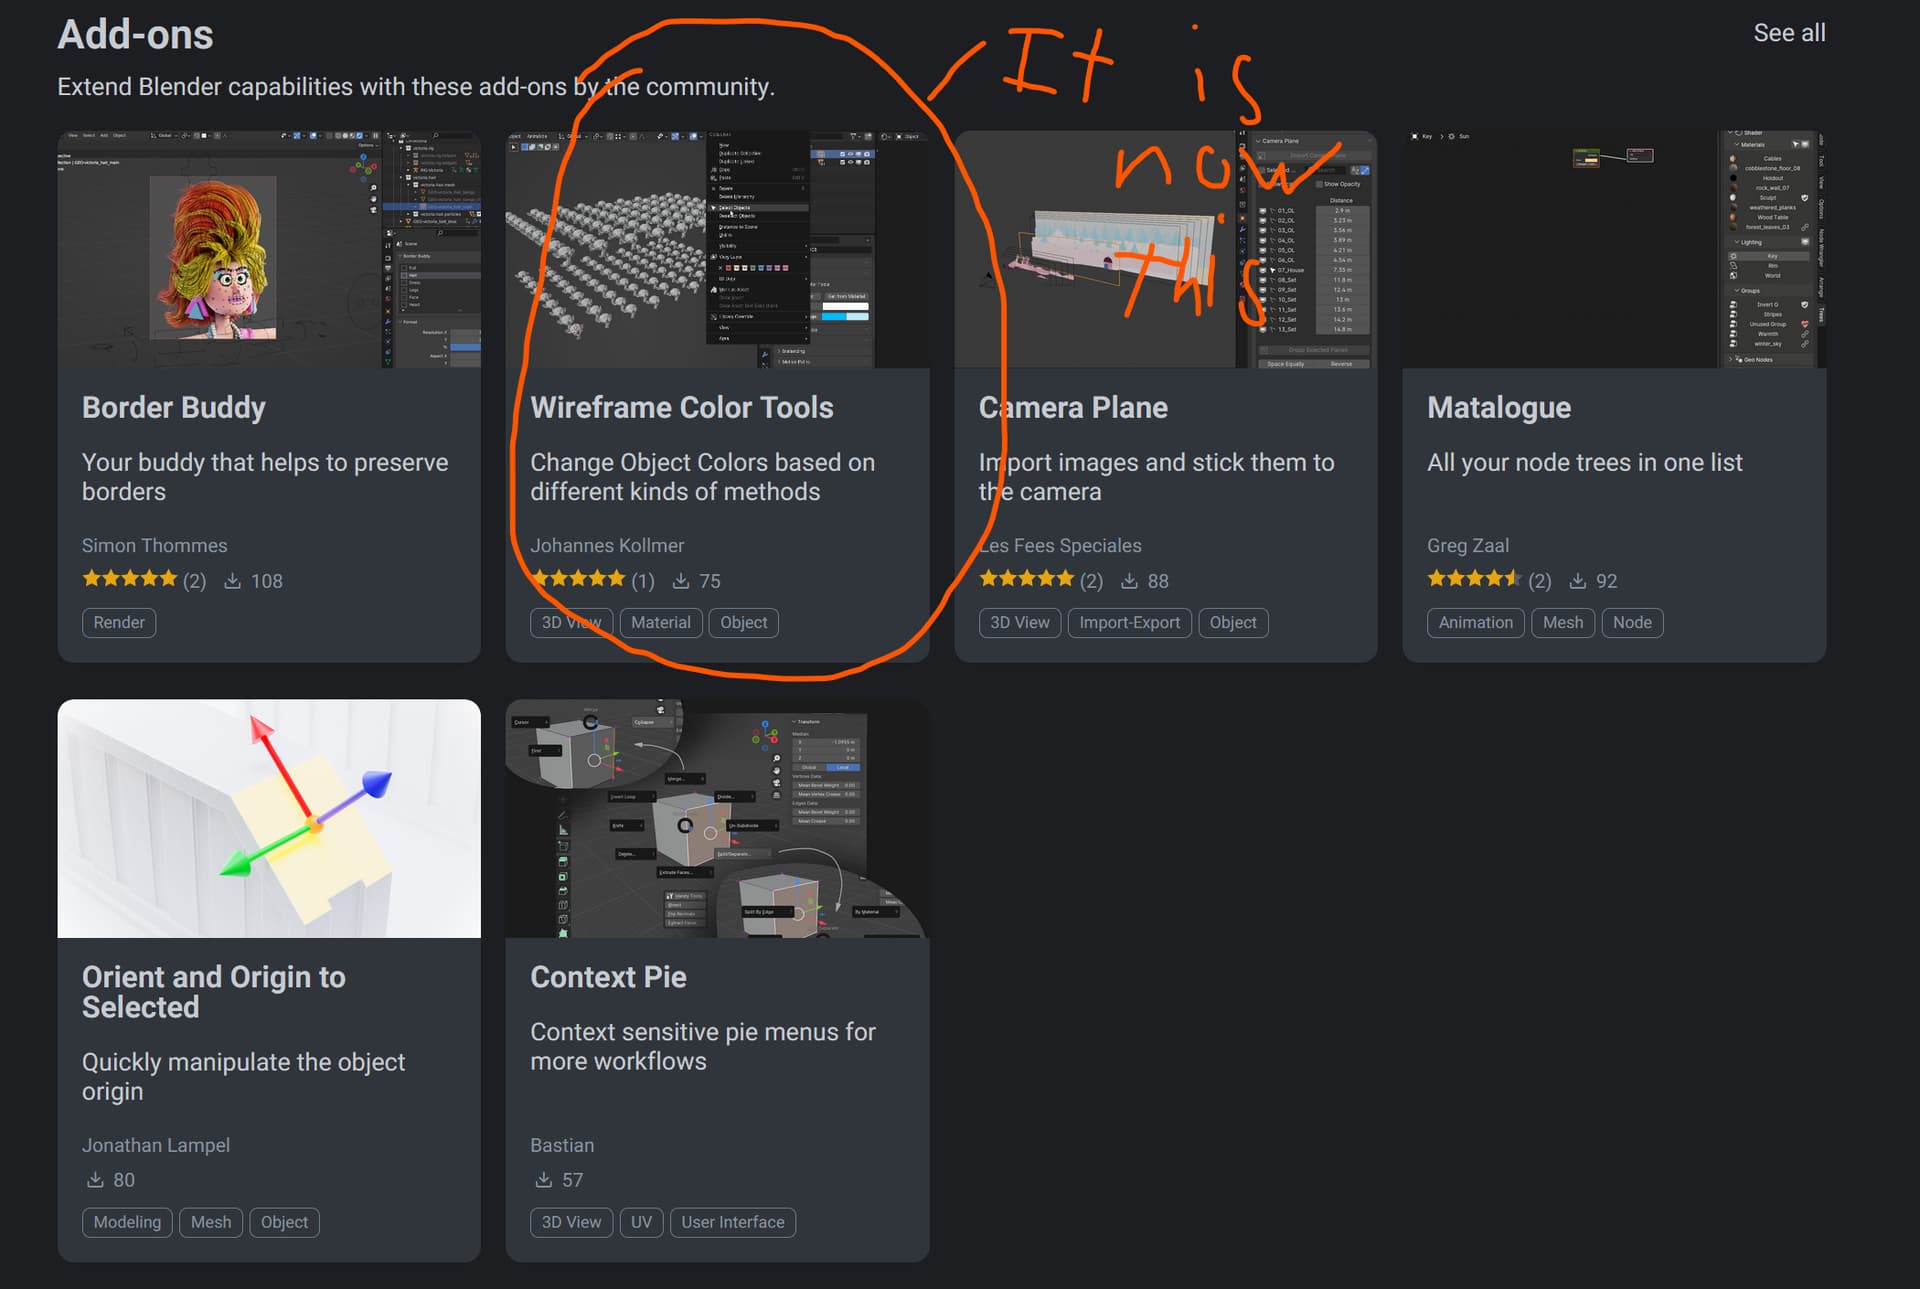Select the Material tag on Wireframe Color Tools

coord(661,622)
